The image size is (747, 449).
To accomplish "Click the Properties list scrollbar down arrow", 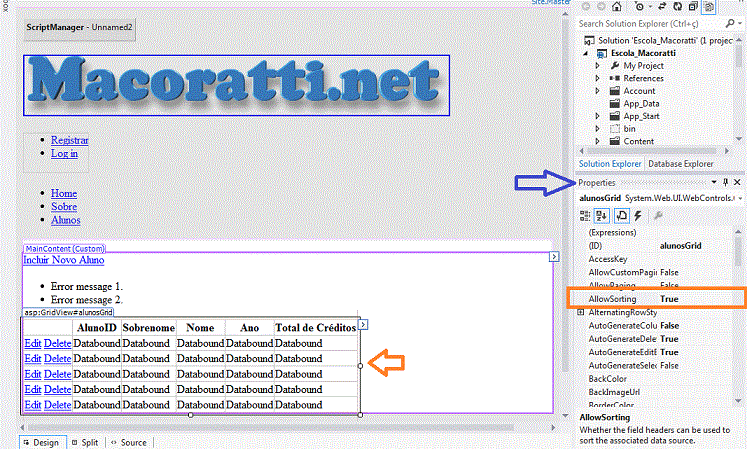I will click(738, 401).
